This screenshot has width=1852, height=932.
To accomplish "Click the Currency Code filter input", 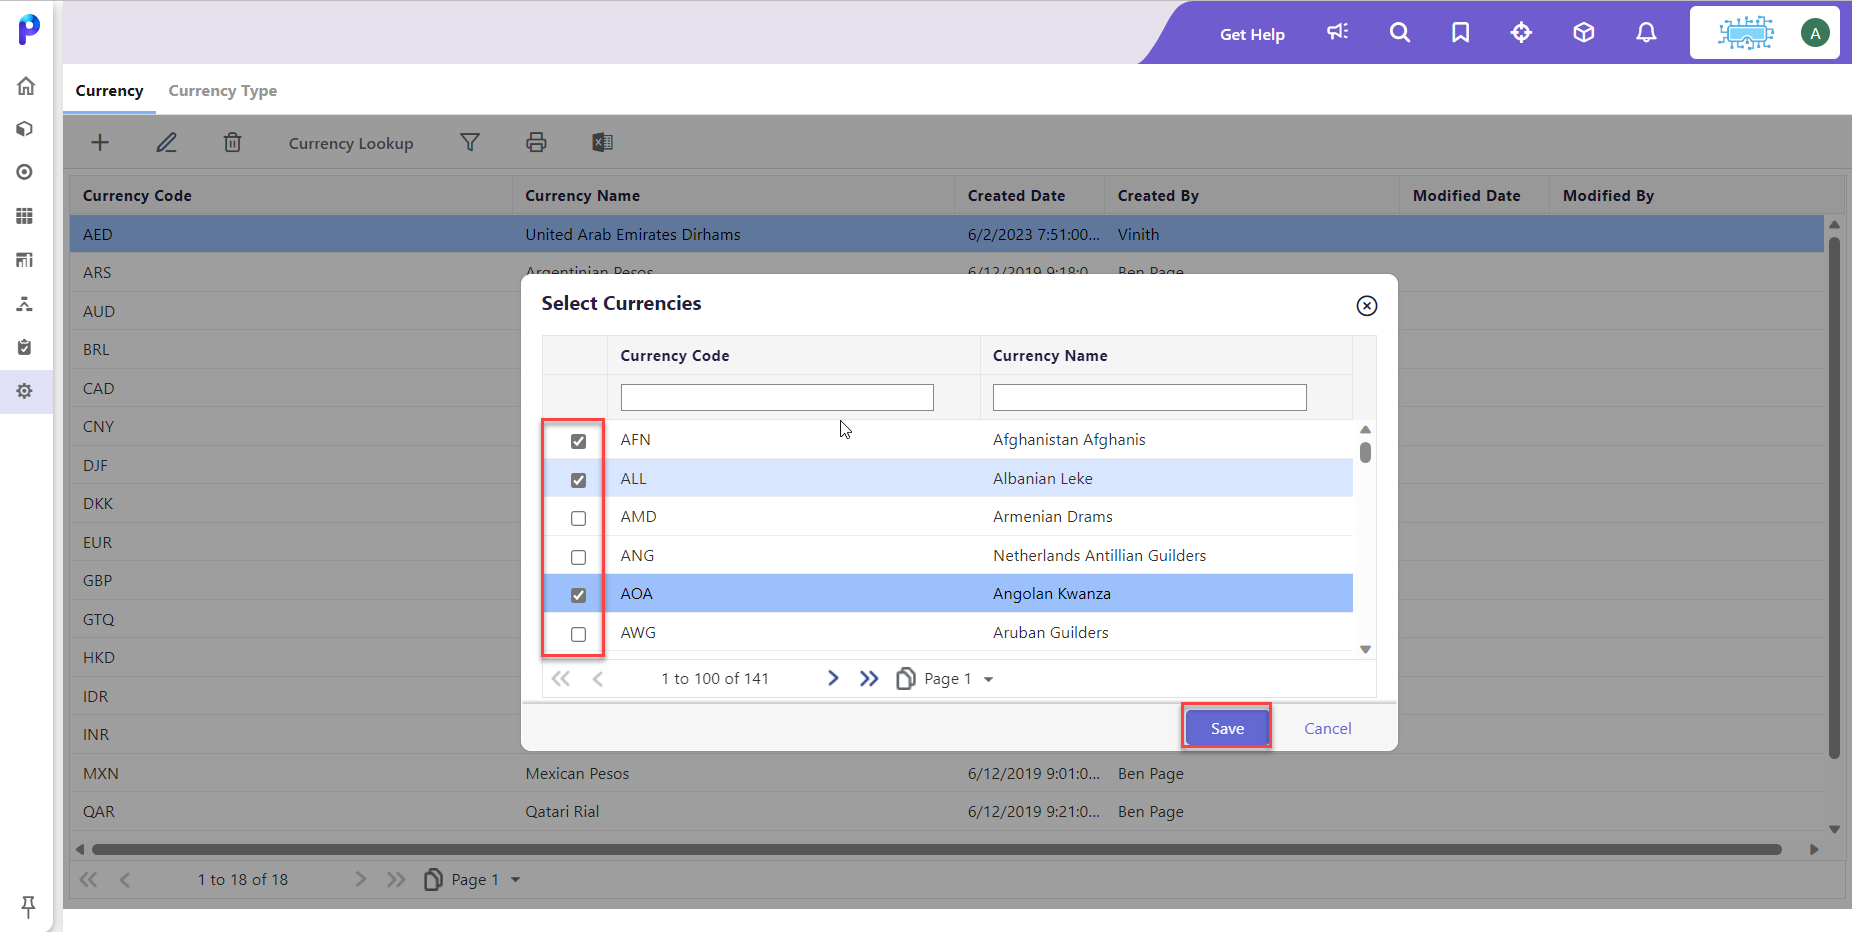I will (777, 397).
